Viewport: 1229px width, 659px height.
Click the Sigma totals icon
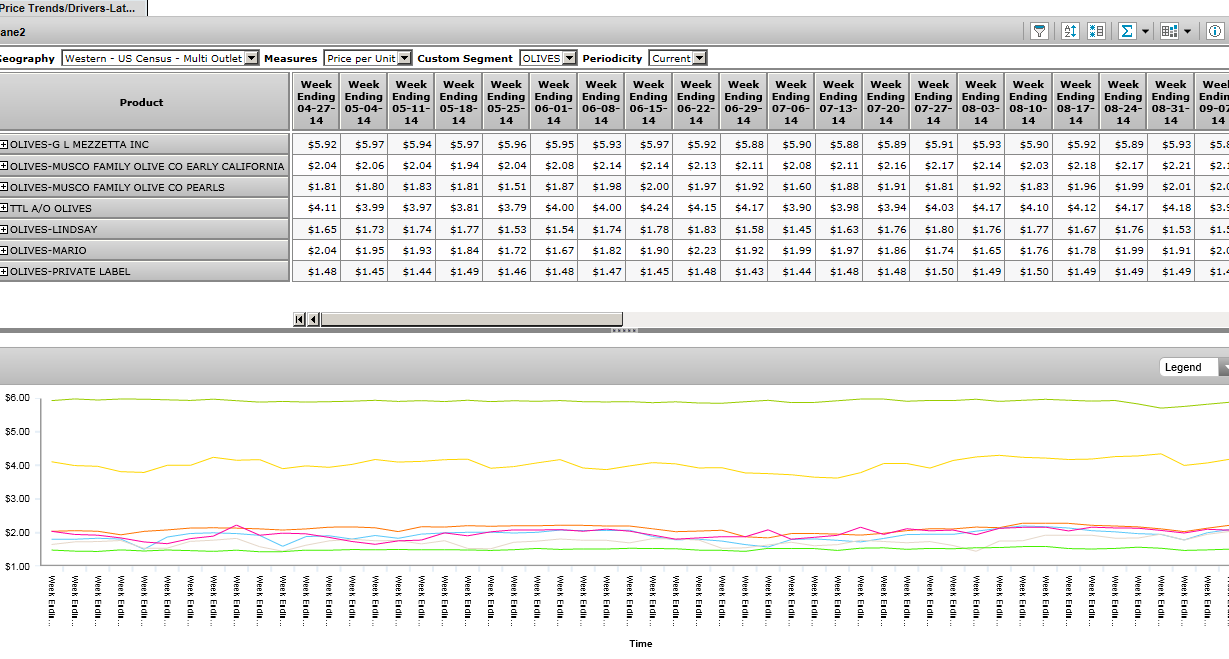[x=1127, y=31]
